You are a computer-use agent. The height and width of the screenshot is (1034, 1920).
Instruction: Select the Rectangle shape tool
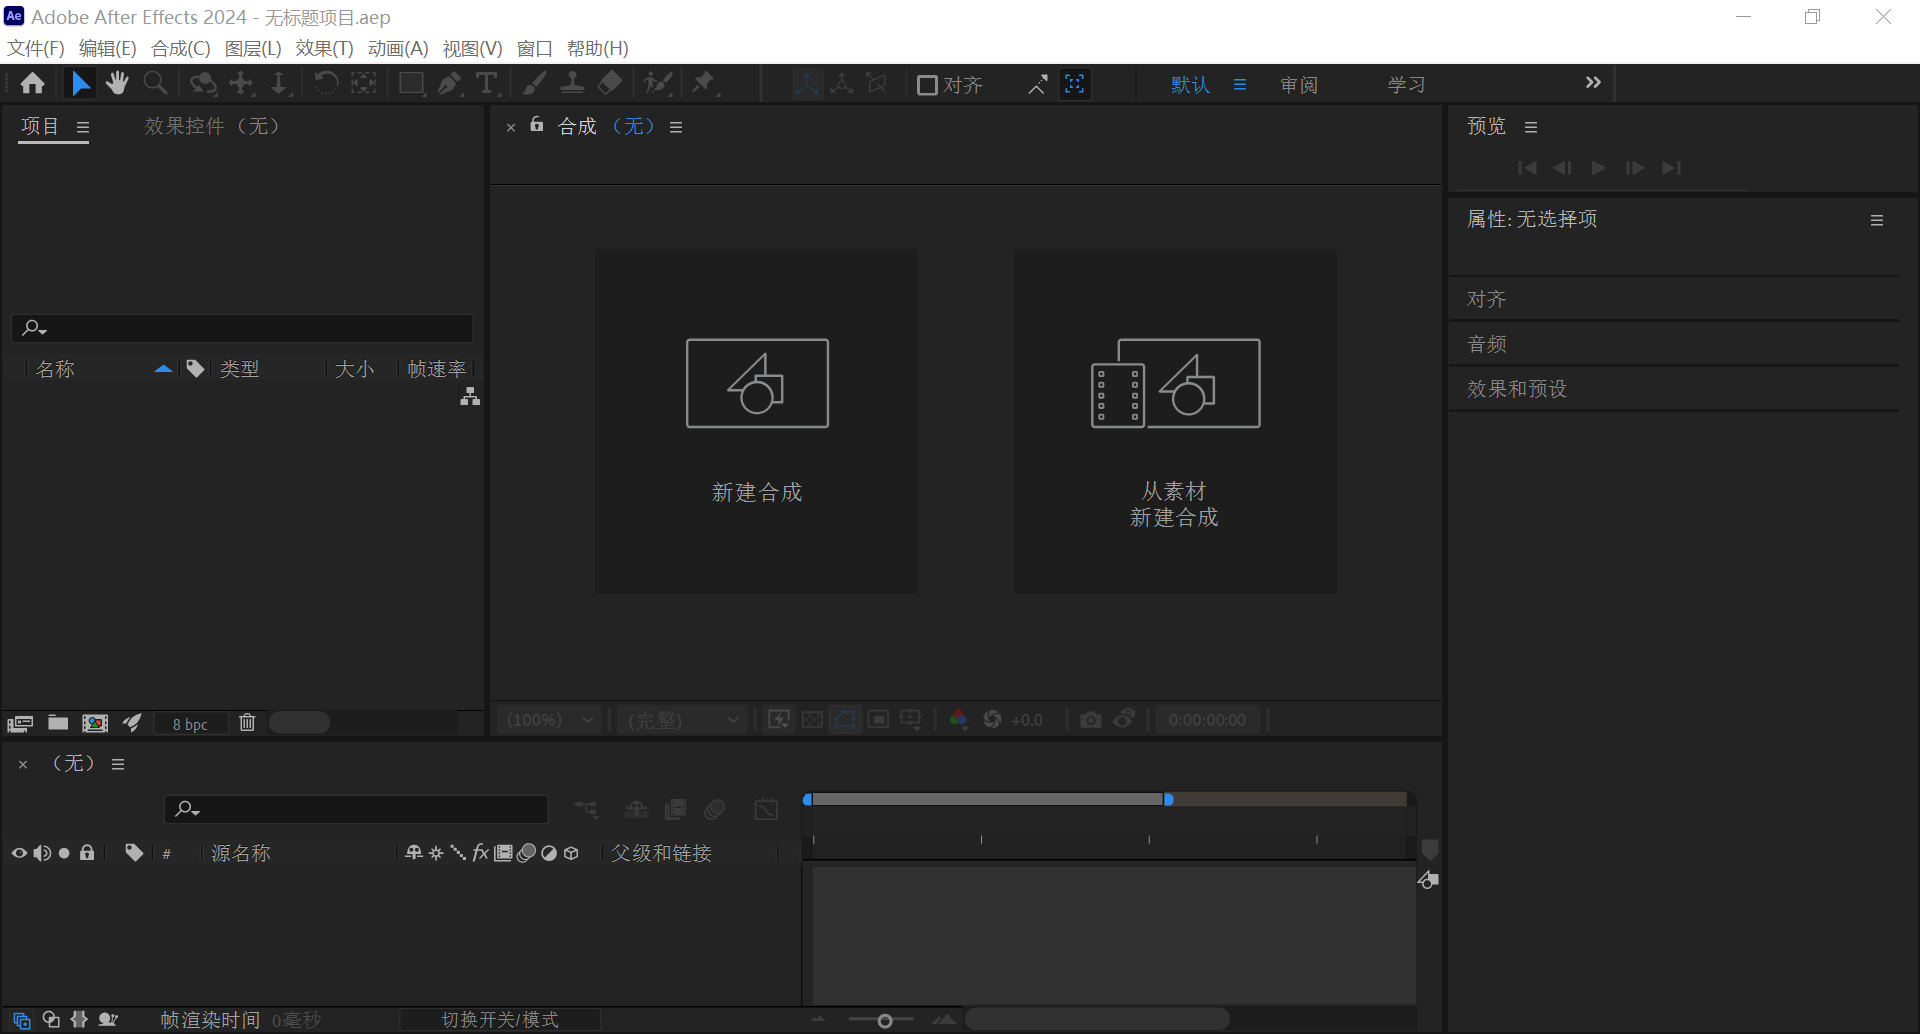coord(411,84)
